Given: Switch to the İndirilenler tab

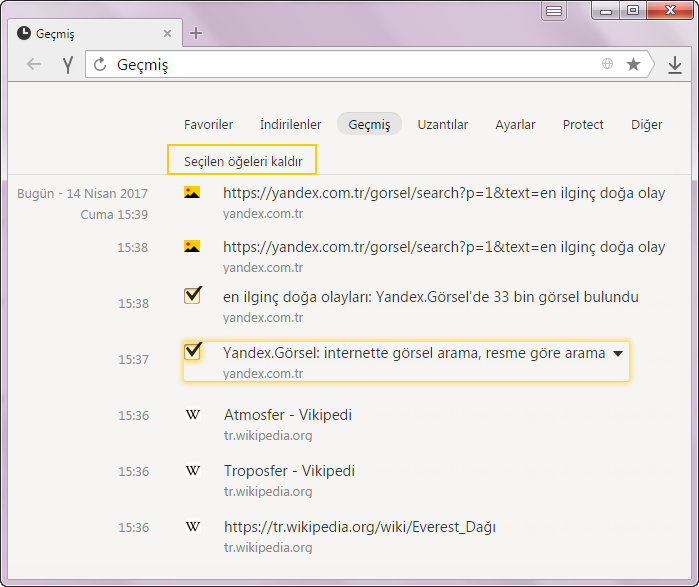Looking at the screenshot, I should pyautogui.click(x=290, y=124).
